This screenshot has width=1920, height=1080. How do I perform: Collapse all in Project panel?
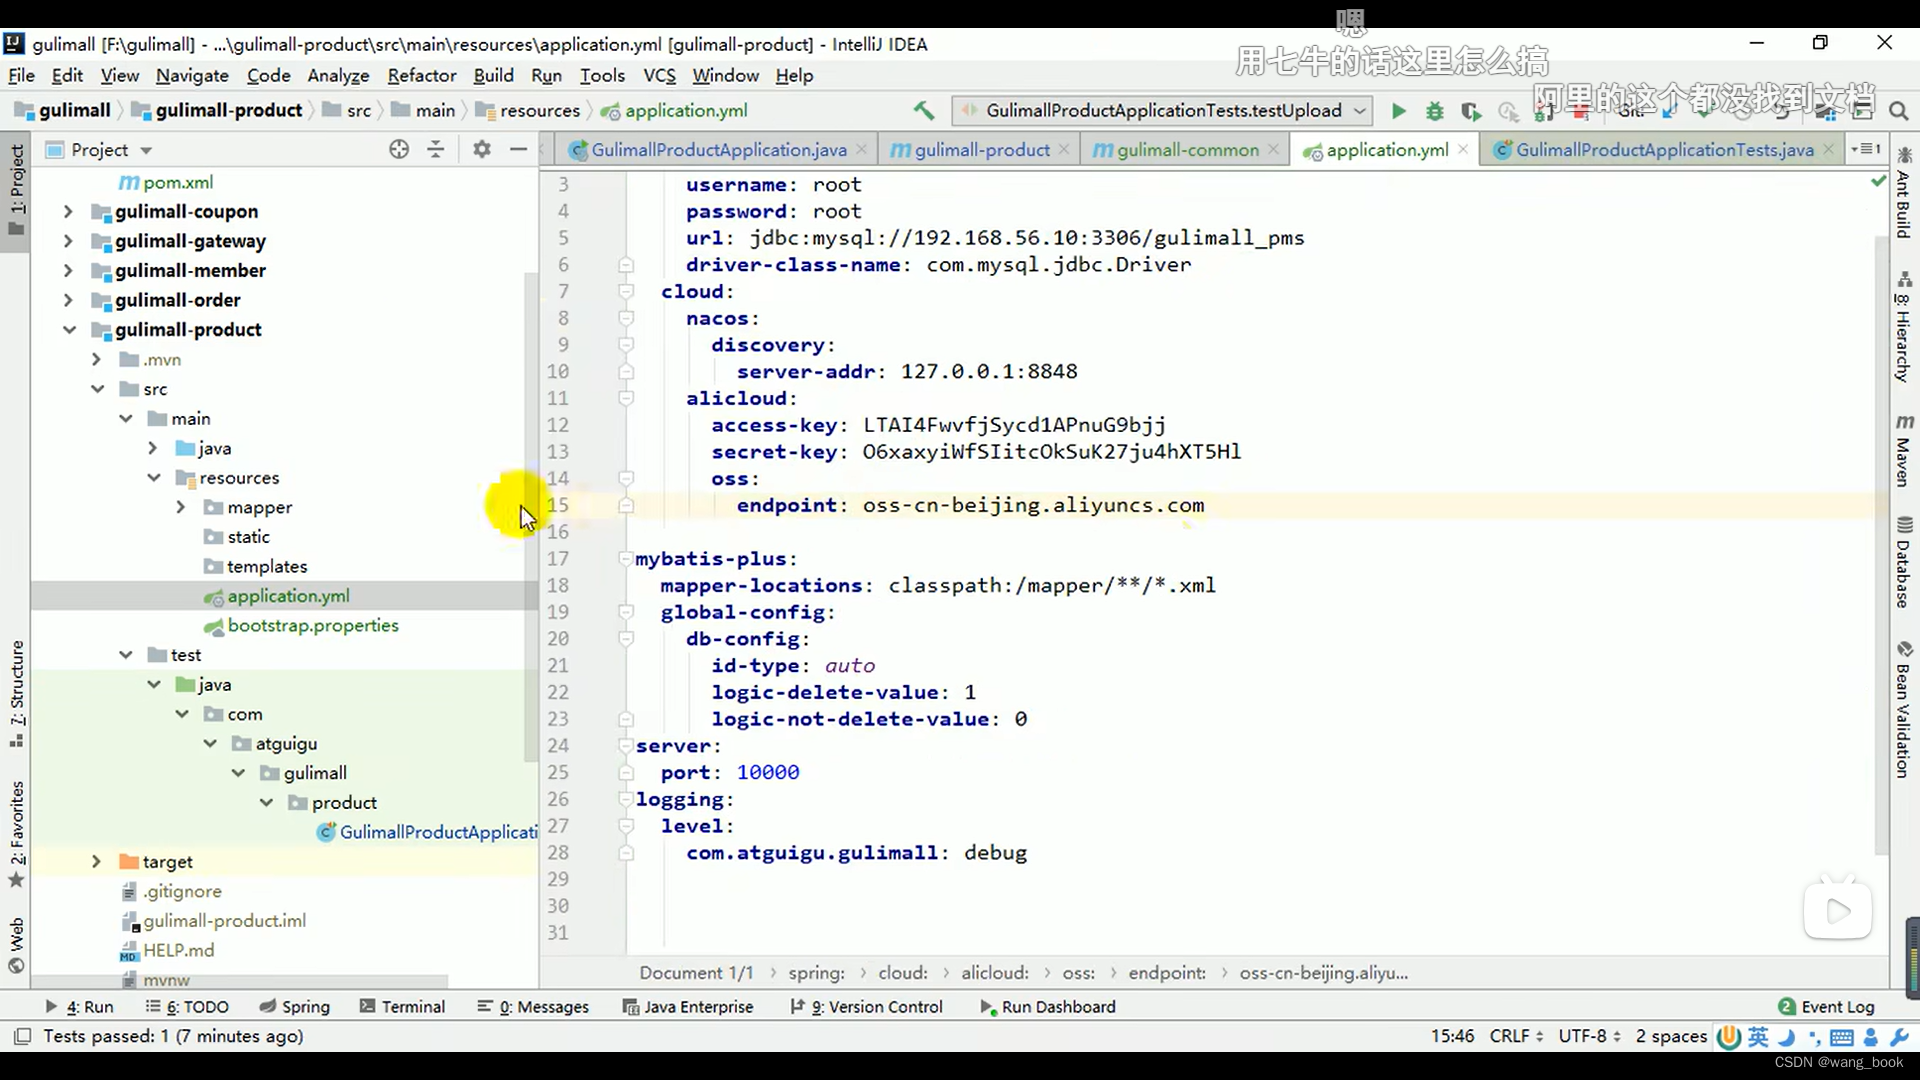[435, 149]
